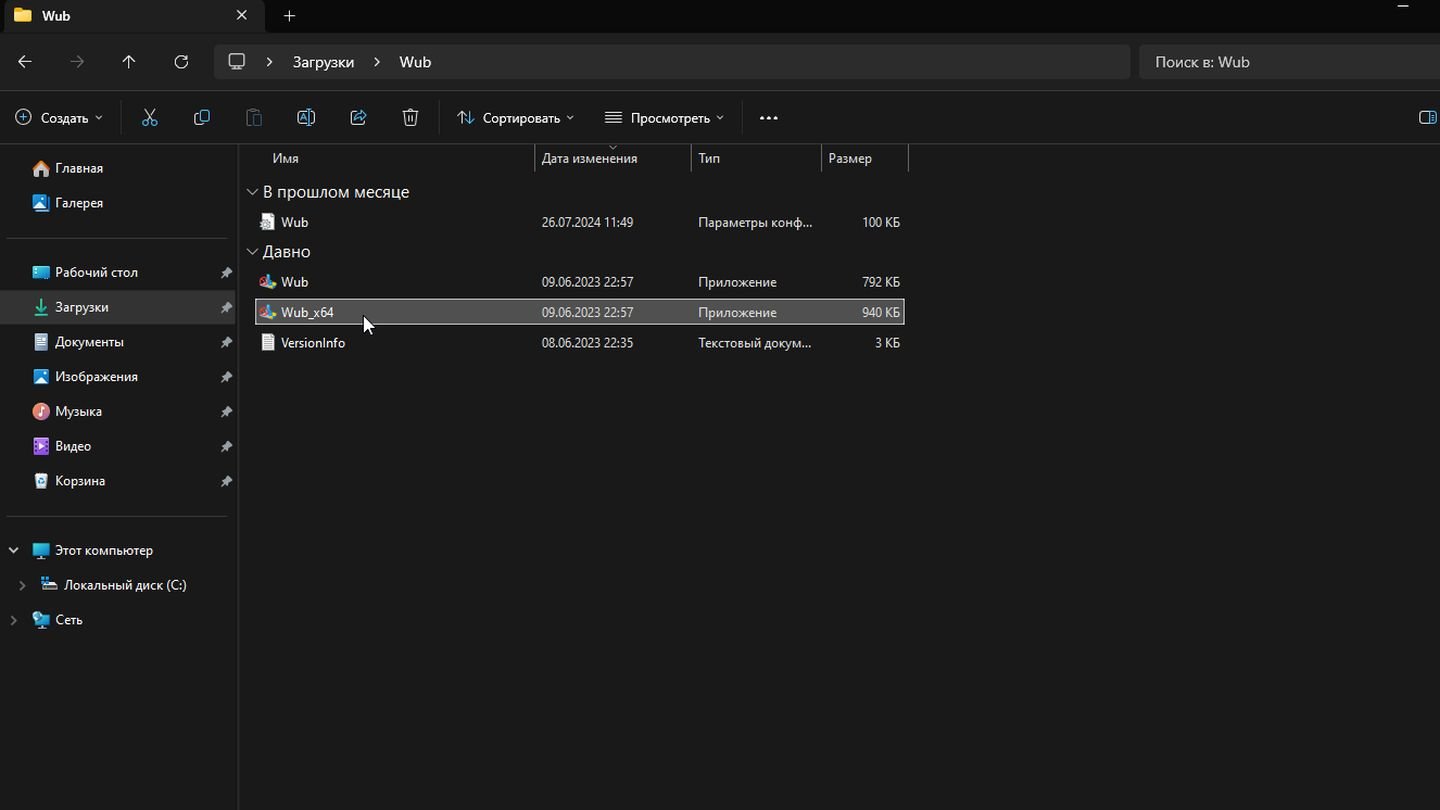Open the Создать menu
This screenshot has width=1440, height=810.
click(x=59, y=118)
